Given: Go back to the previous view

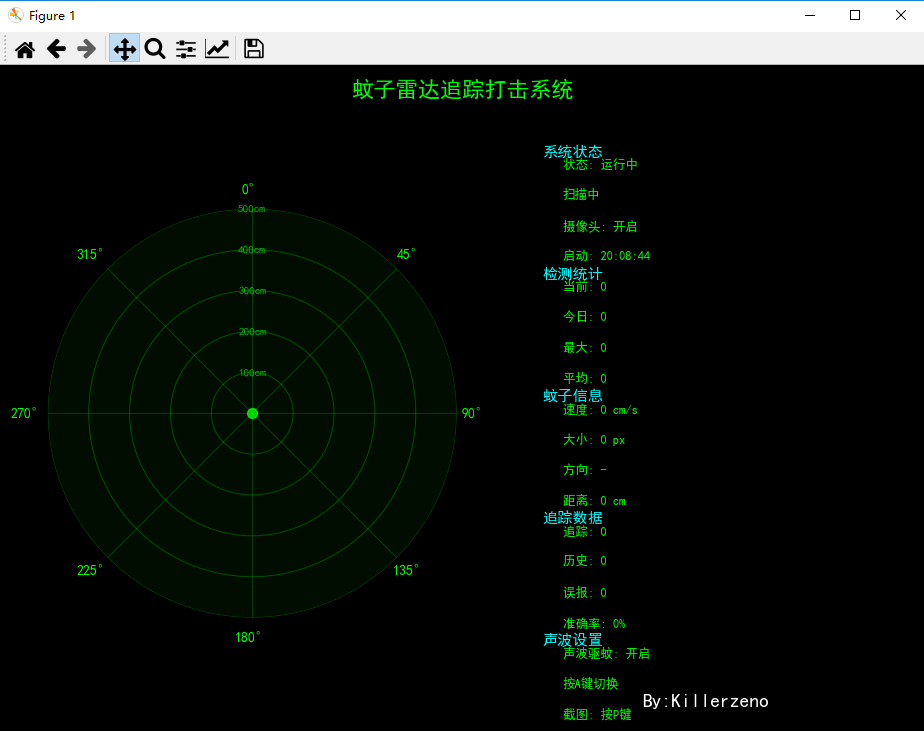Looking at the screenshot, I should click(x=56, y=49).
